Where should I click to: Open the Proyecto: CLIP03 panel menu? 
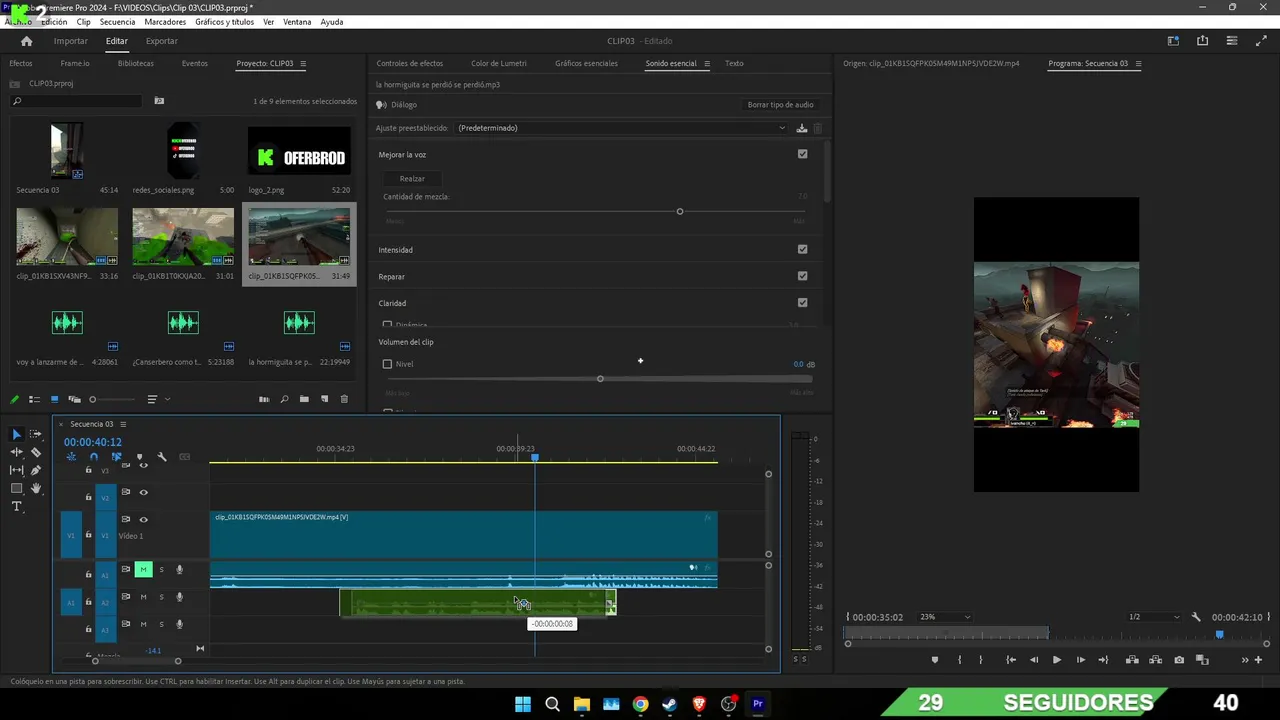303,64
